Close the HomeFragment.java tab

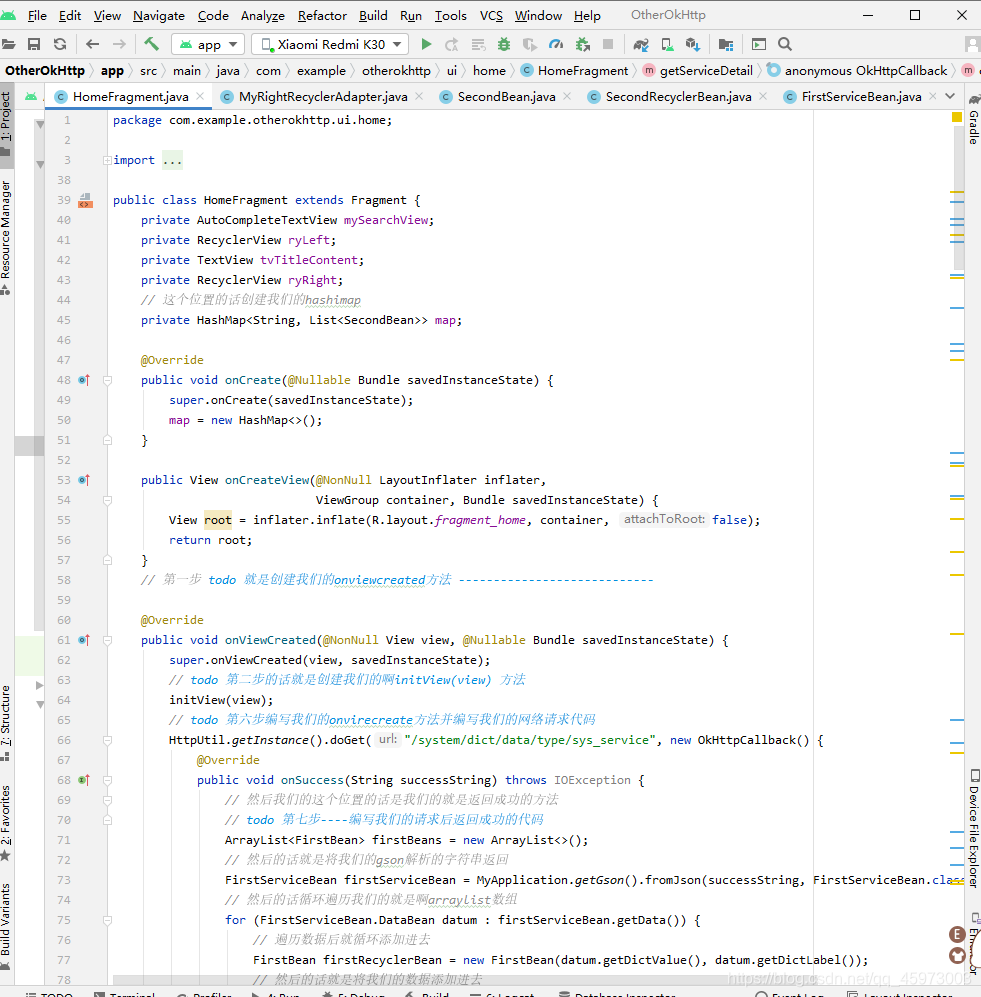click(x=200, y=96)
